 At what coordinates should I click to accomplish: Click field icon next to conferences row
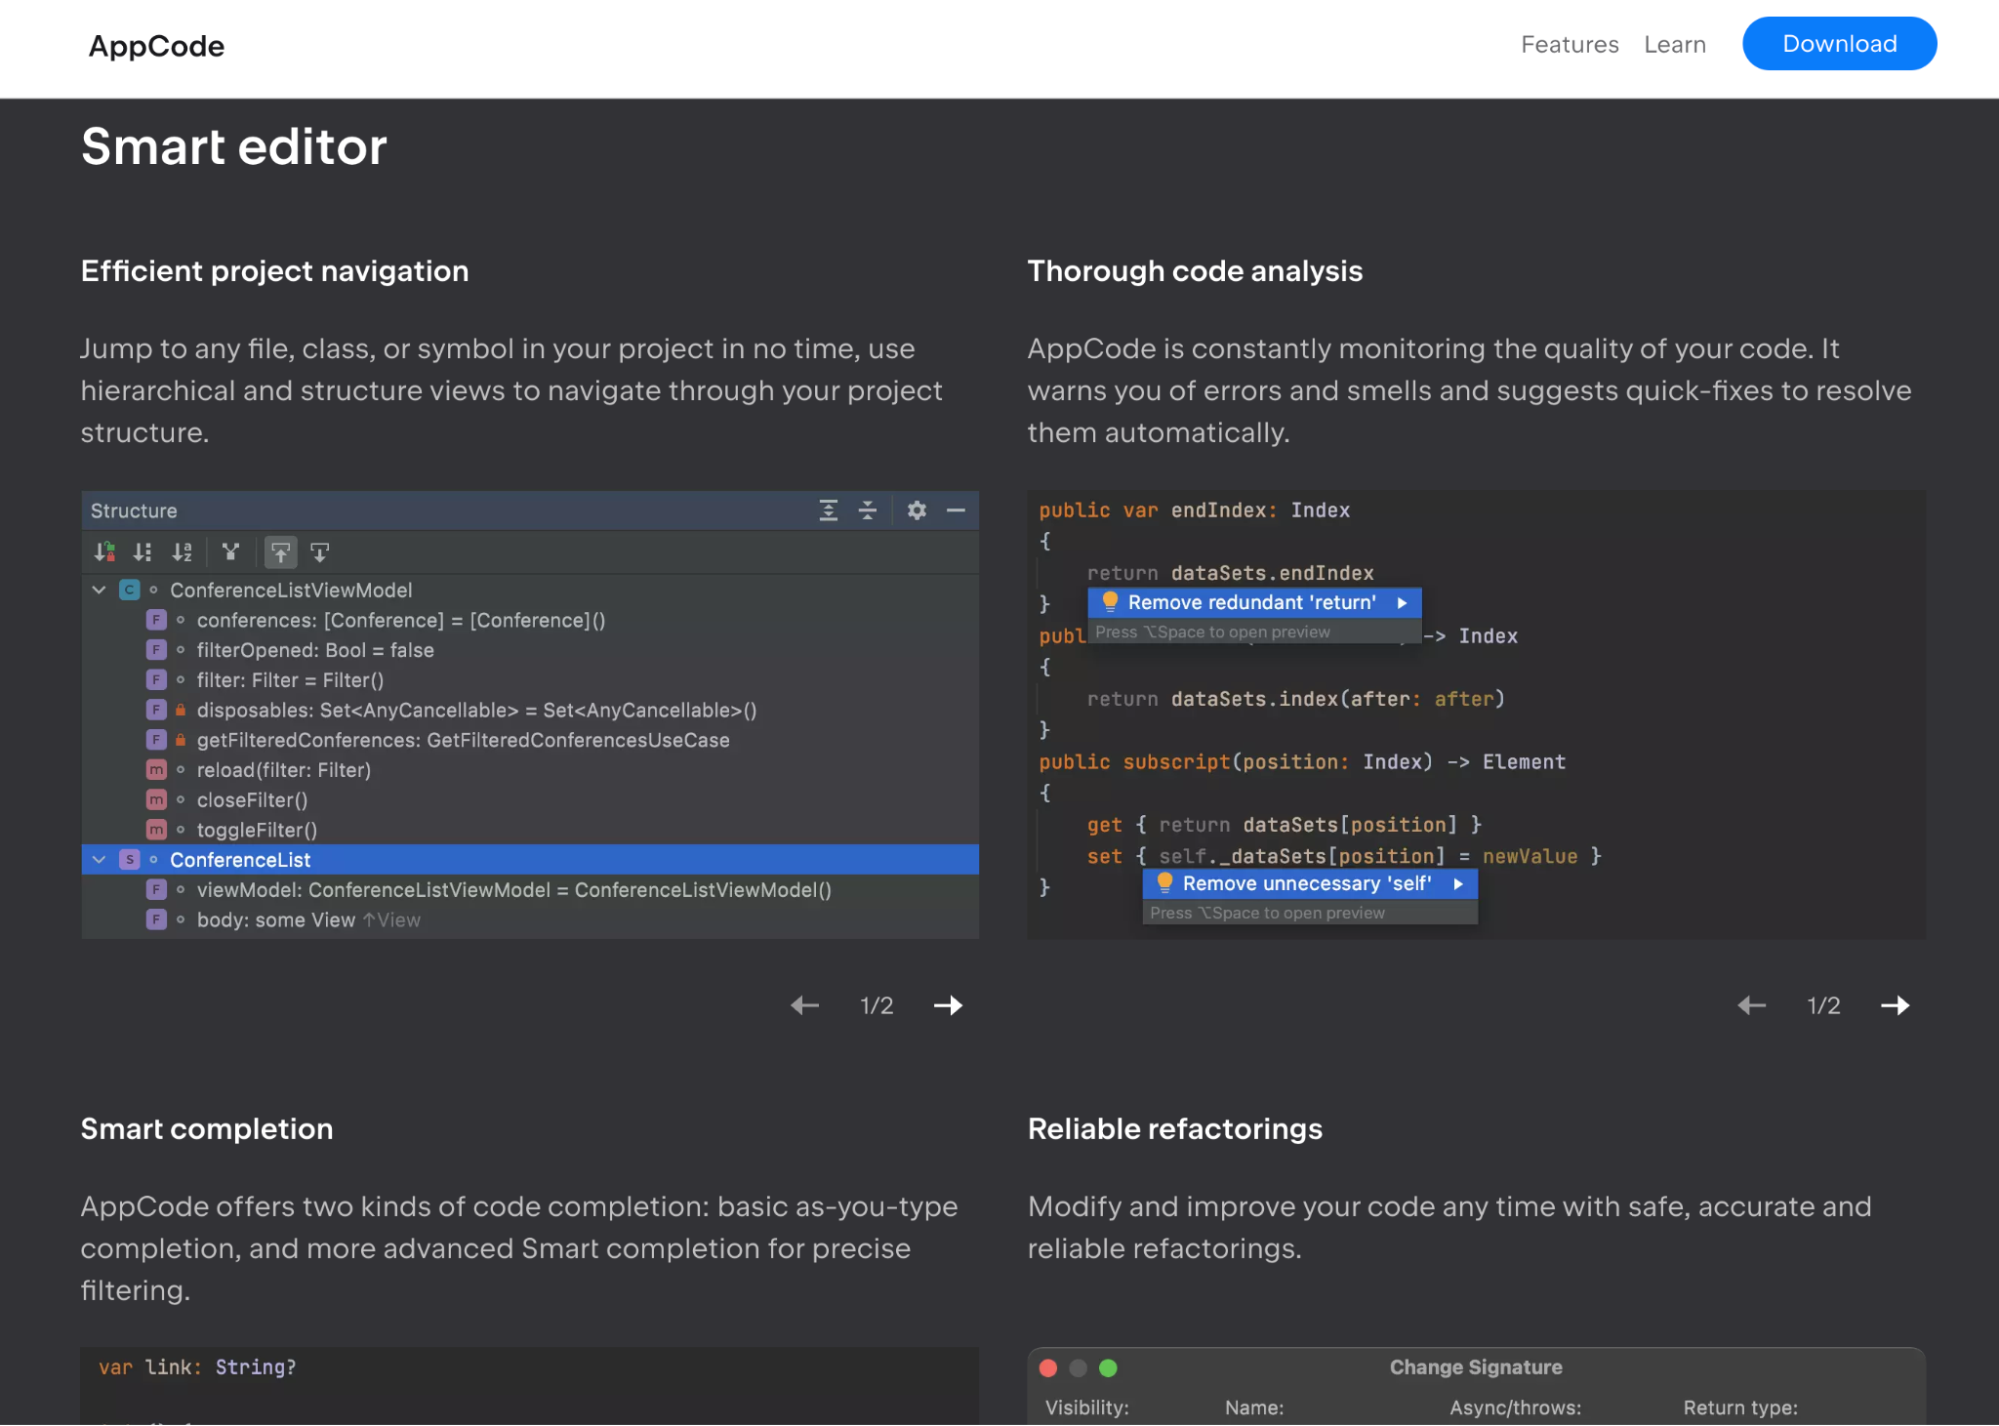point(156,620)
